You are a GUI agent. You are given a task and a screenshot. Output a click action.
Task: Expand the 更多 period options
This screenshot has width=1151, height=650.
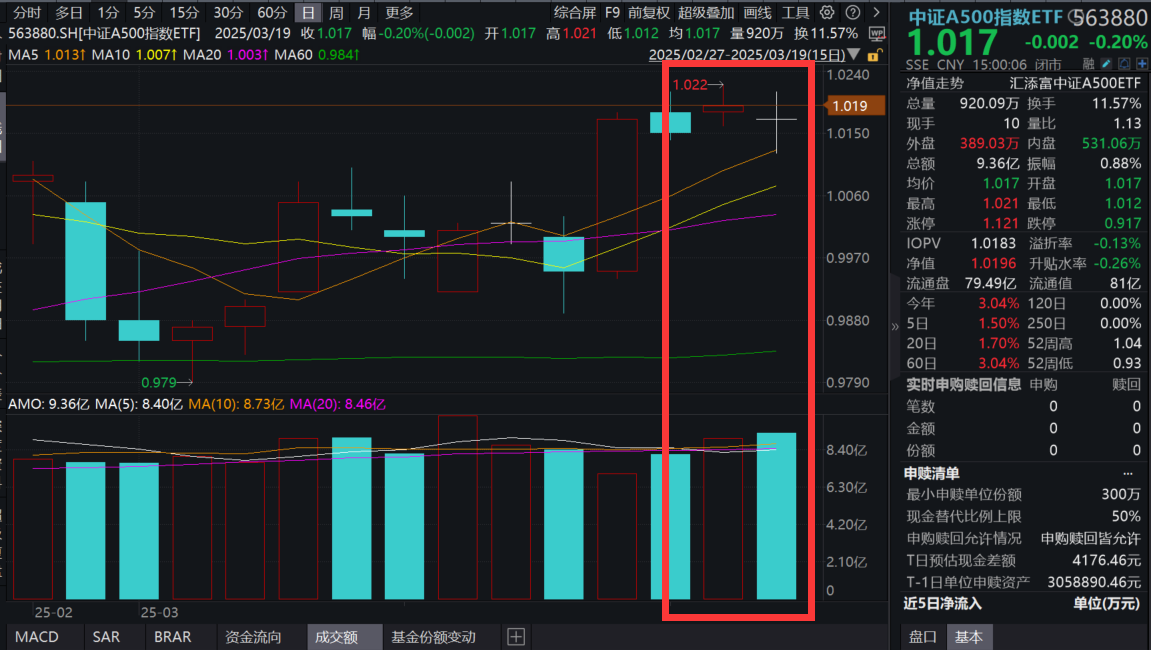coord(397,13)
